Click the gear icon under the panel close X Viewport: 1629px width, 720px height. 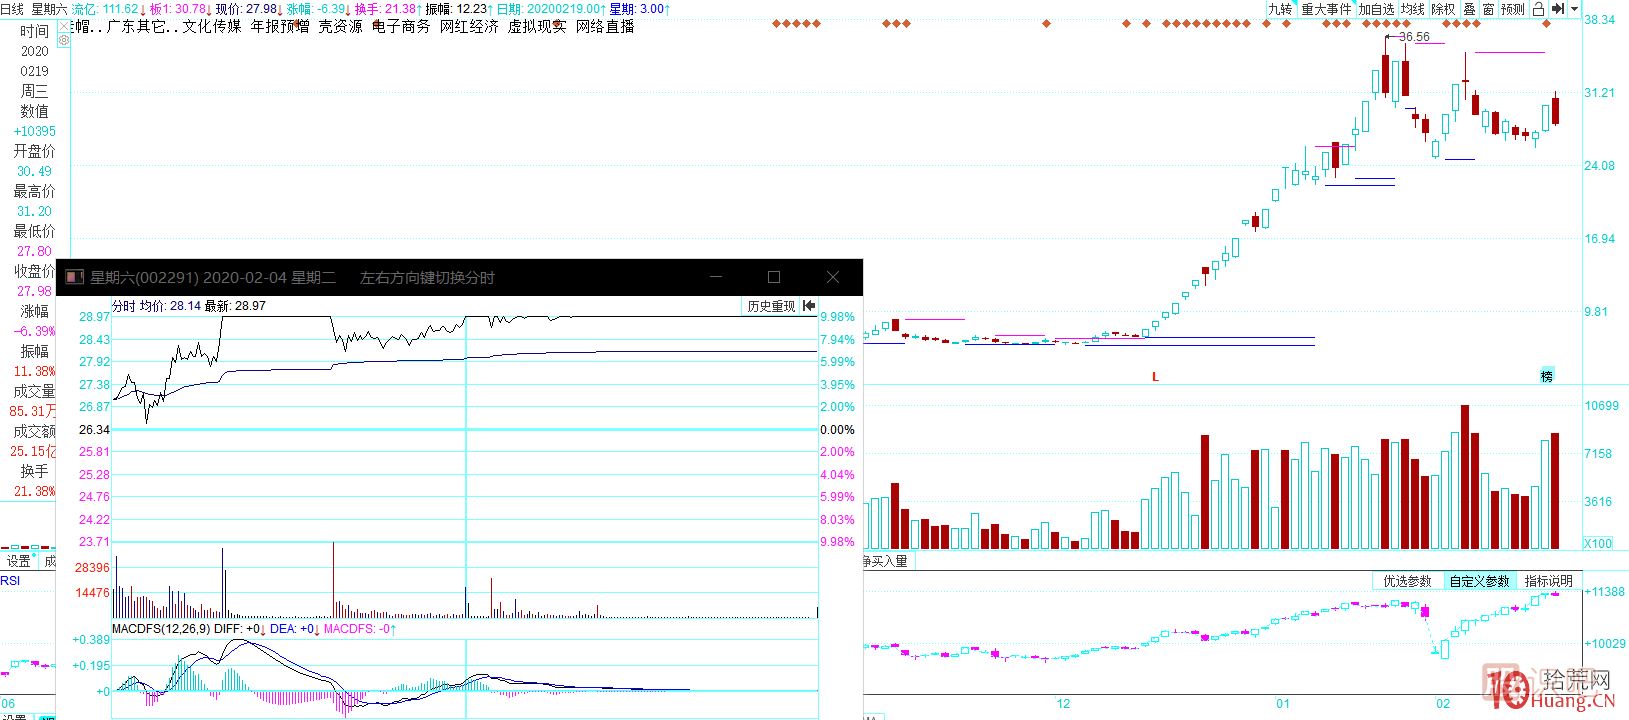click(x=64, y=40)
